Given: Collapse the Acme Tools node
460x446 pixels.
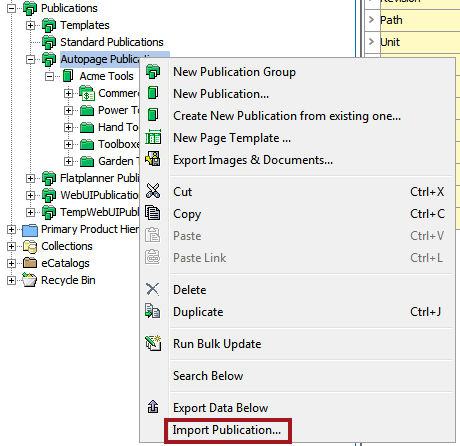Looking at the screenshot, I should coord(49,76).
